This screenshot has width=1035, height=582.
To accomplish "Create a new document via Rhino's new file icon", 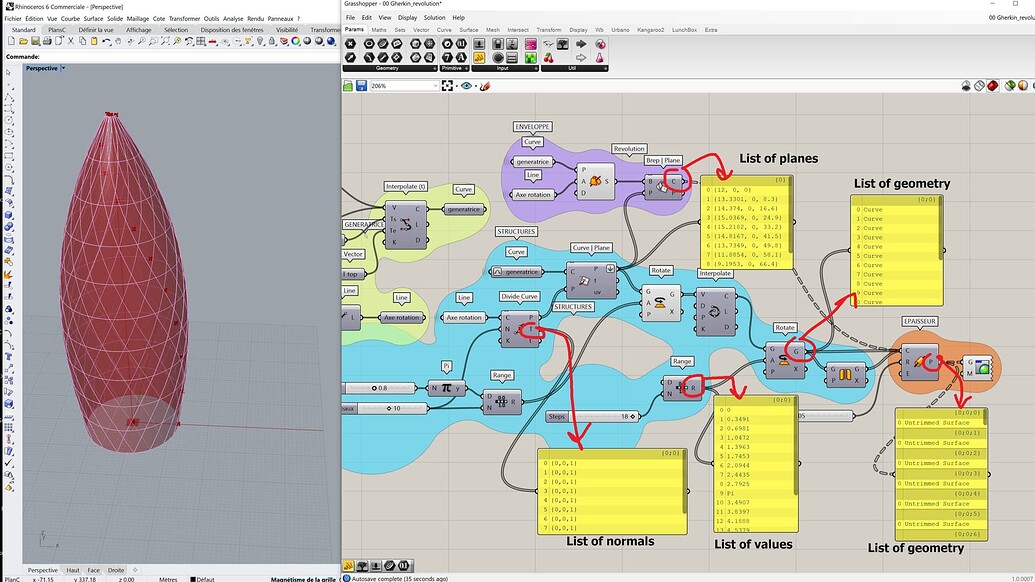I will (x=12, y=42).
